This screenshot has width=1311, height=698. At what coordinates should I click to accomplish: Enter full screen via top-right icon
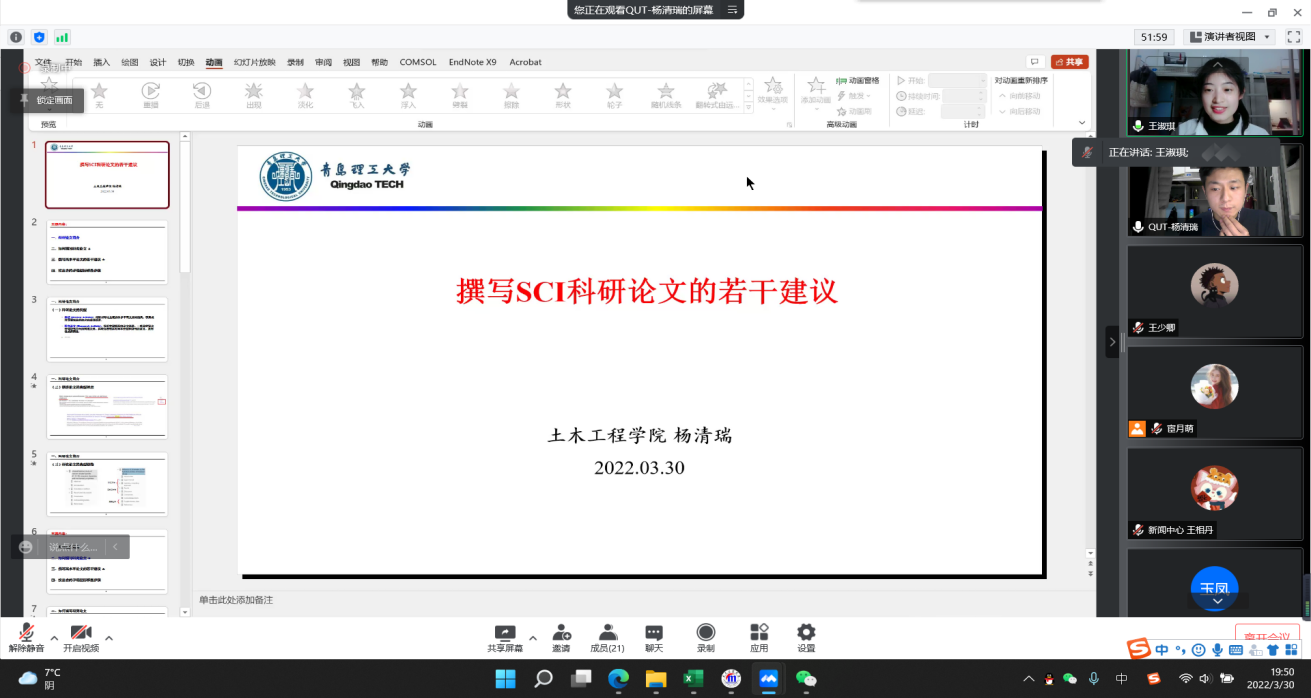[1293, 37]
